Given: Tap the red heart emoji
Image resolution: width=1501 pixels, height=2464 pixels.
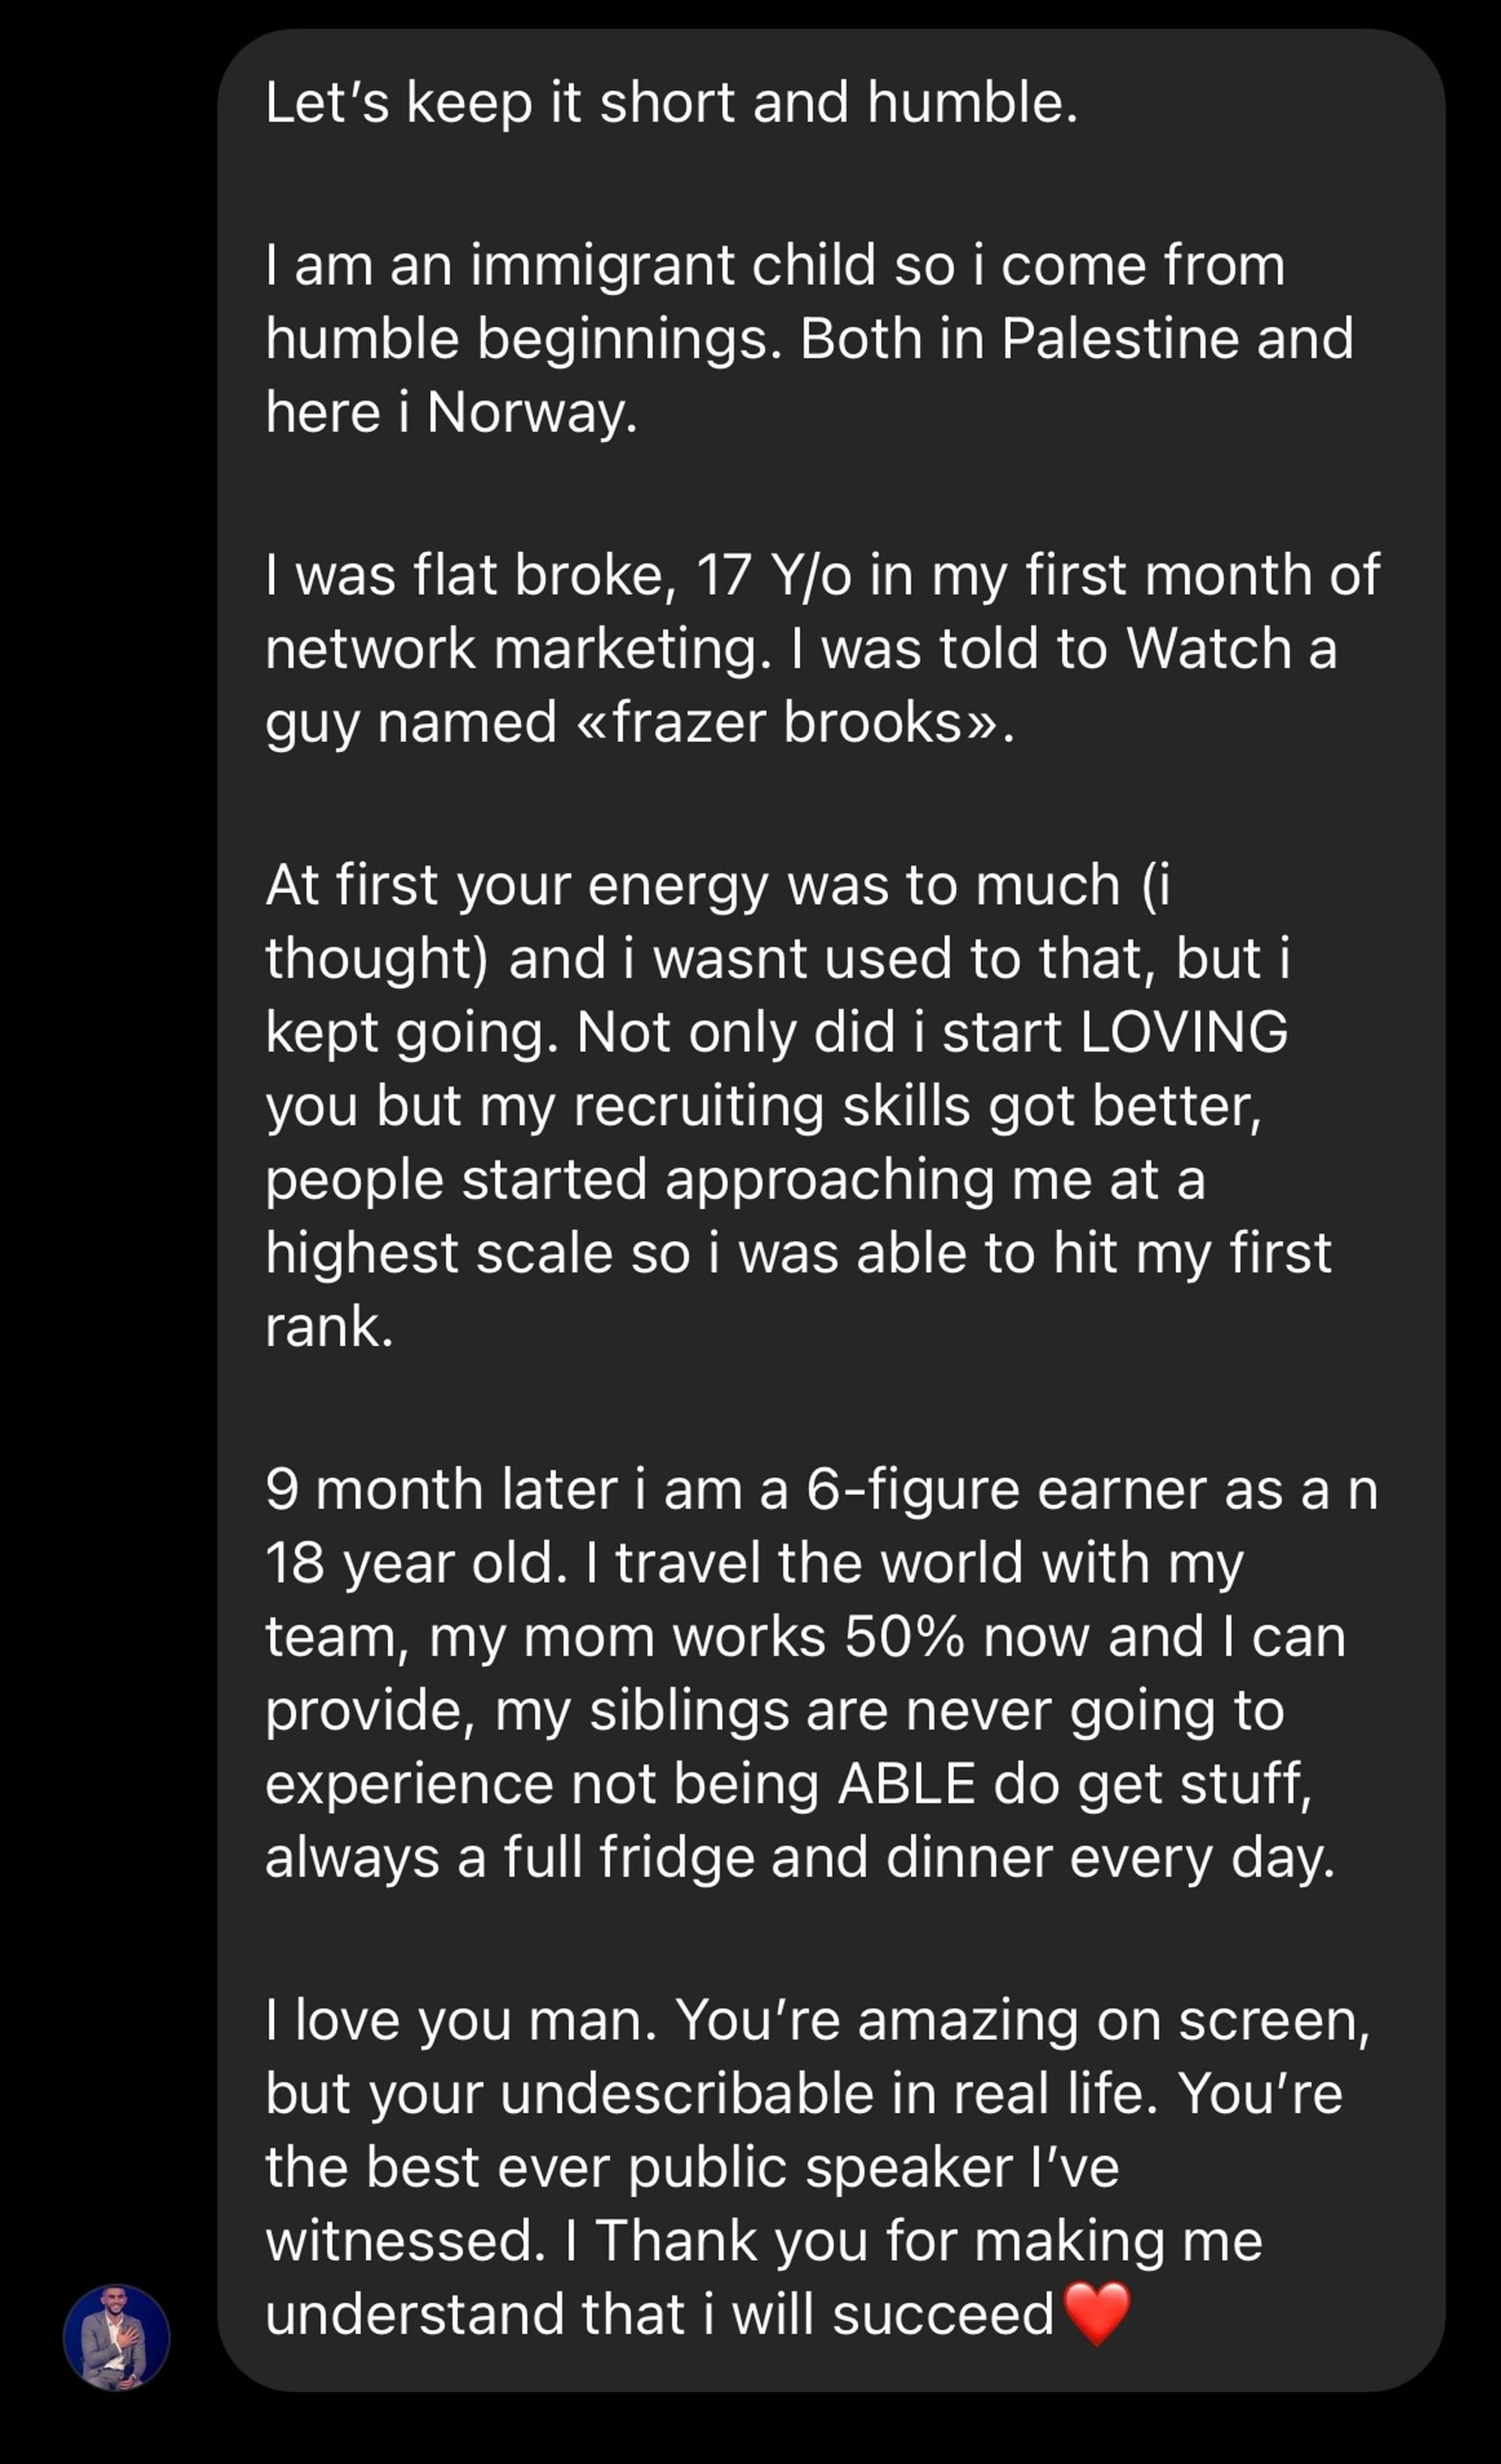Looking at the screenshot, I should tap(1097, 2313).
